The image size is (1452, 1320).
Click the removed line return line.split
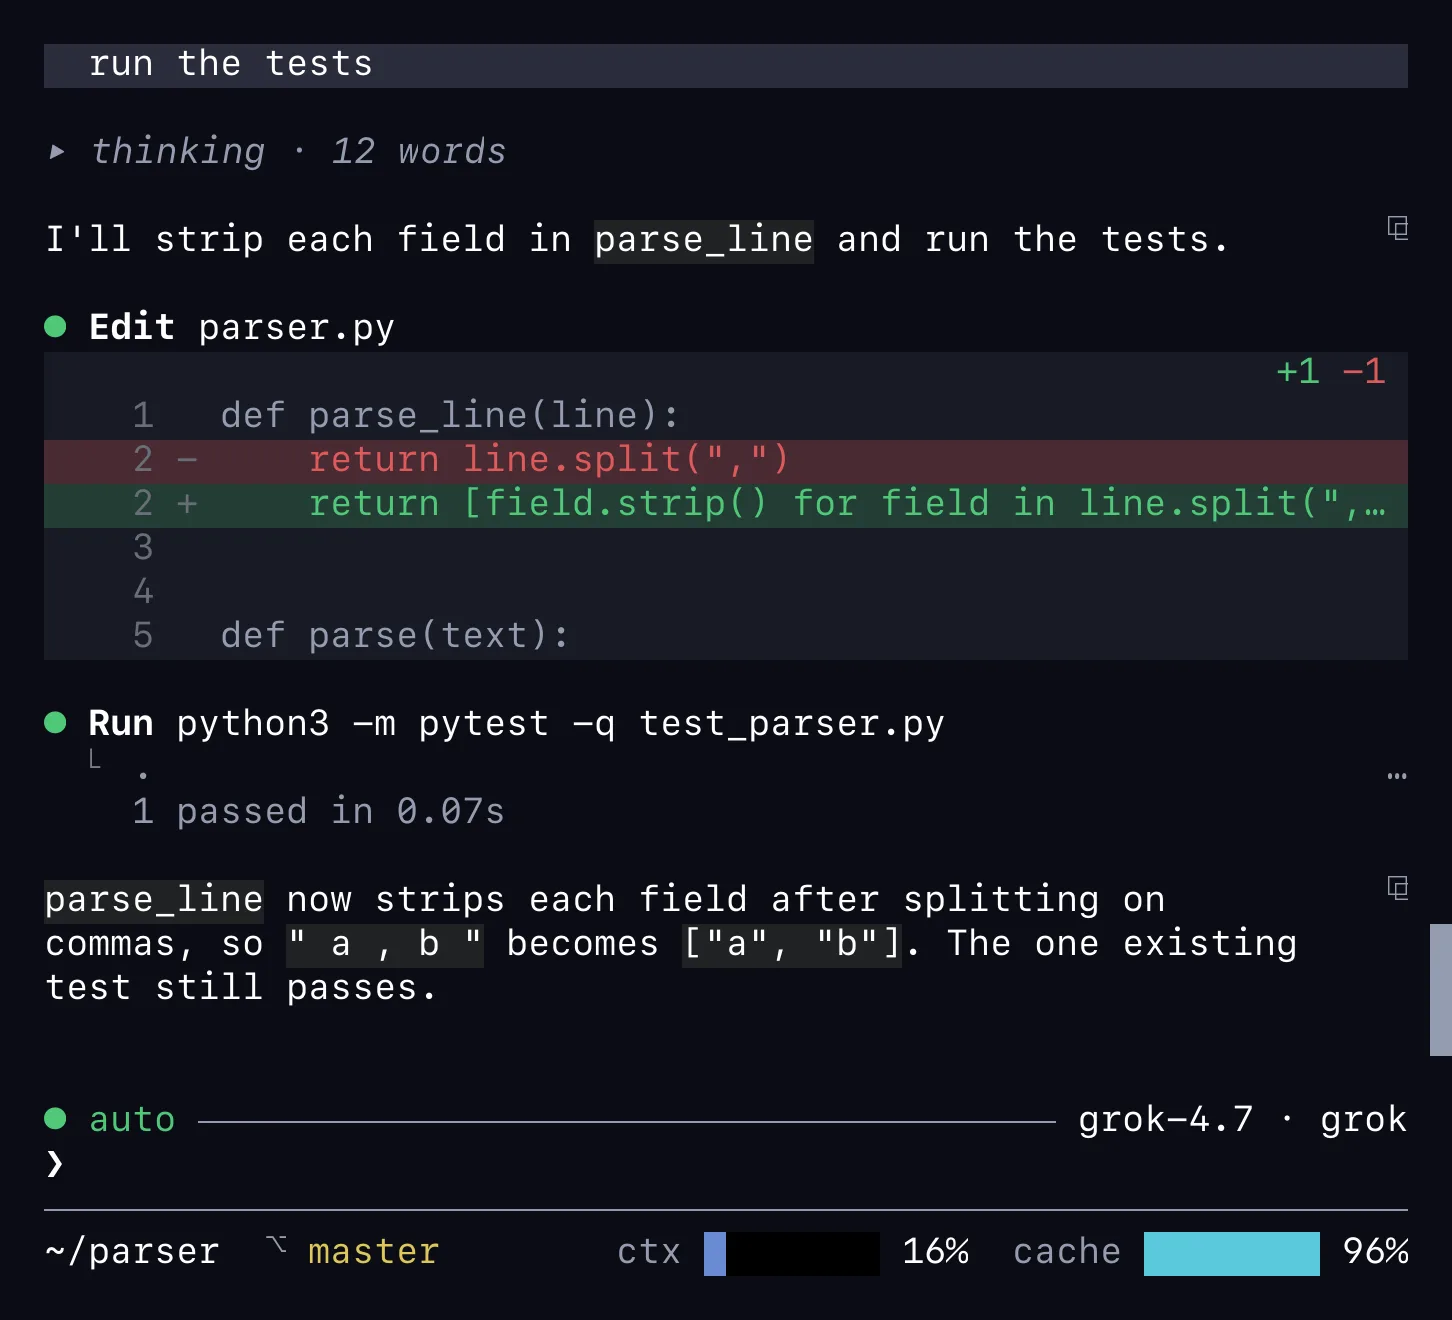[x=726, y=460]
